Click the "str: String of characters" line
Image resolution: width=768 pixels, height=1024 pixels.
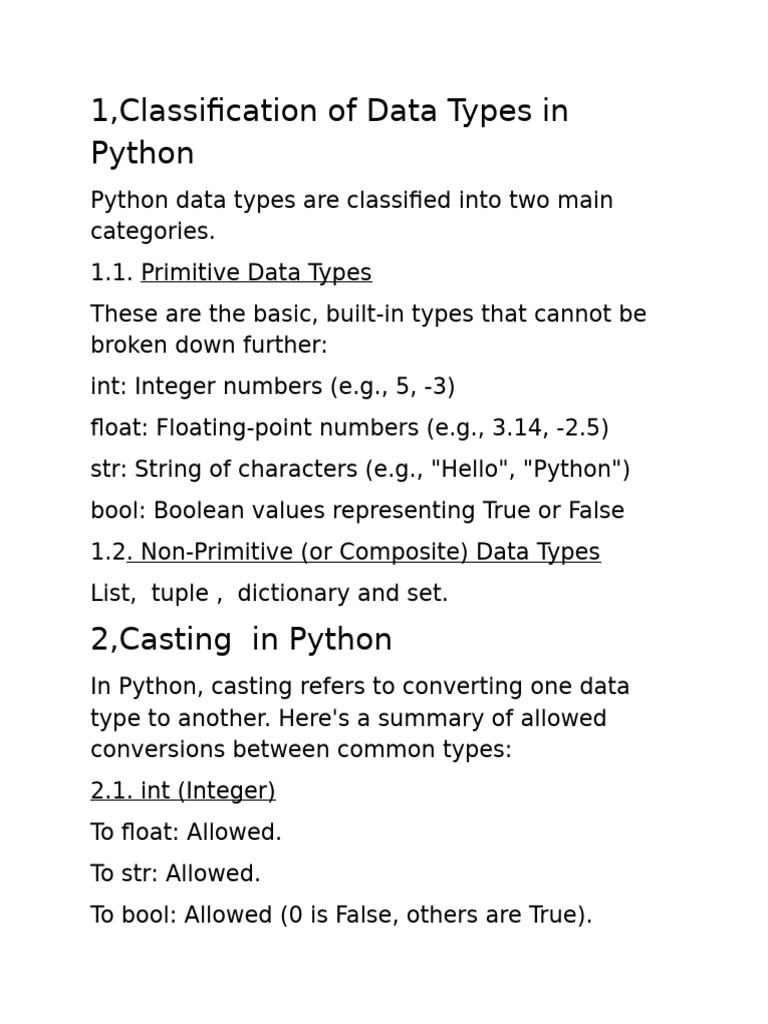(x=360, y=469)
